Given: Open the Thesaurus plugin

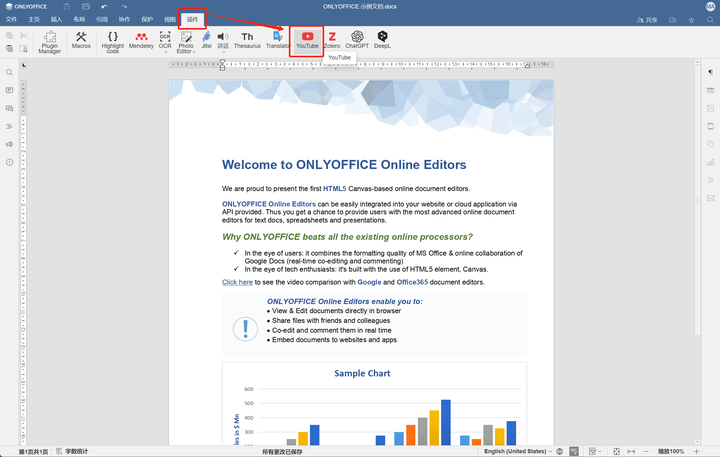Looking at the screenshot, I should (x=247, y=40).
